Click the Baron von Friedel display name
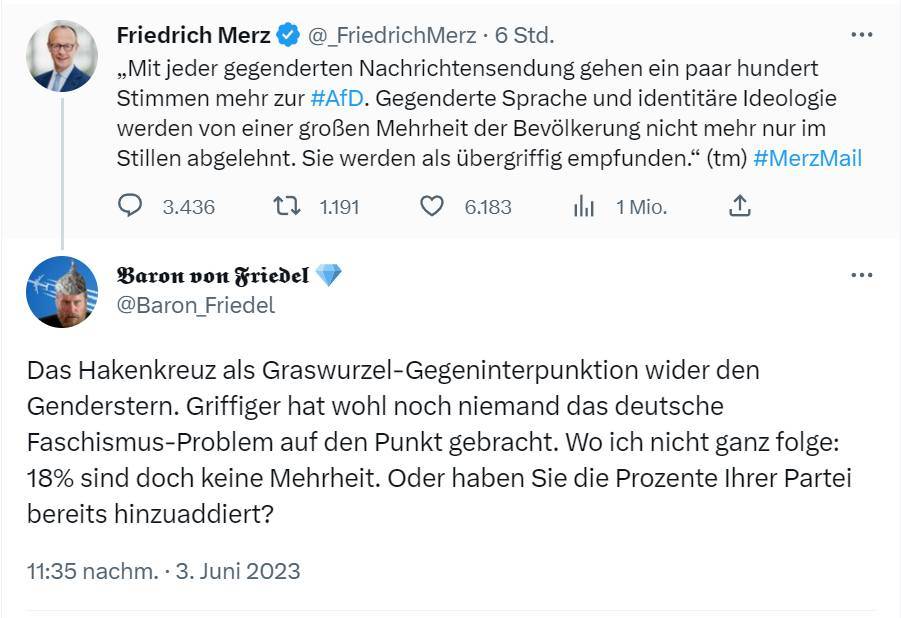Screen dimensions: 901x618 [213, 275]
